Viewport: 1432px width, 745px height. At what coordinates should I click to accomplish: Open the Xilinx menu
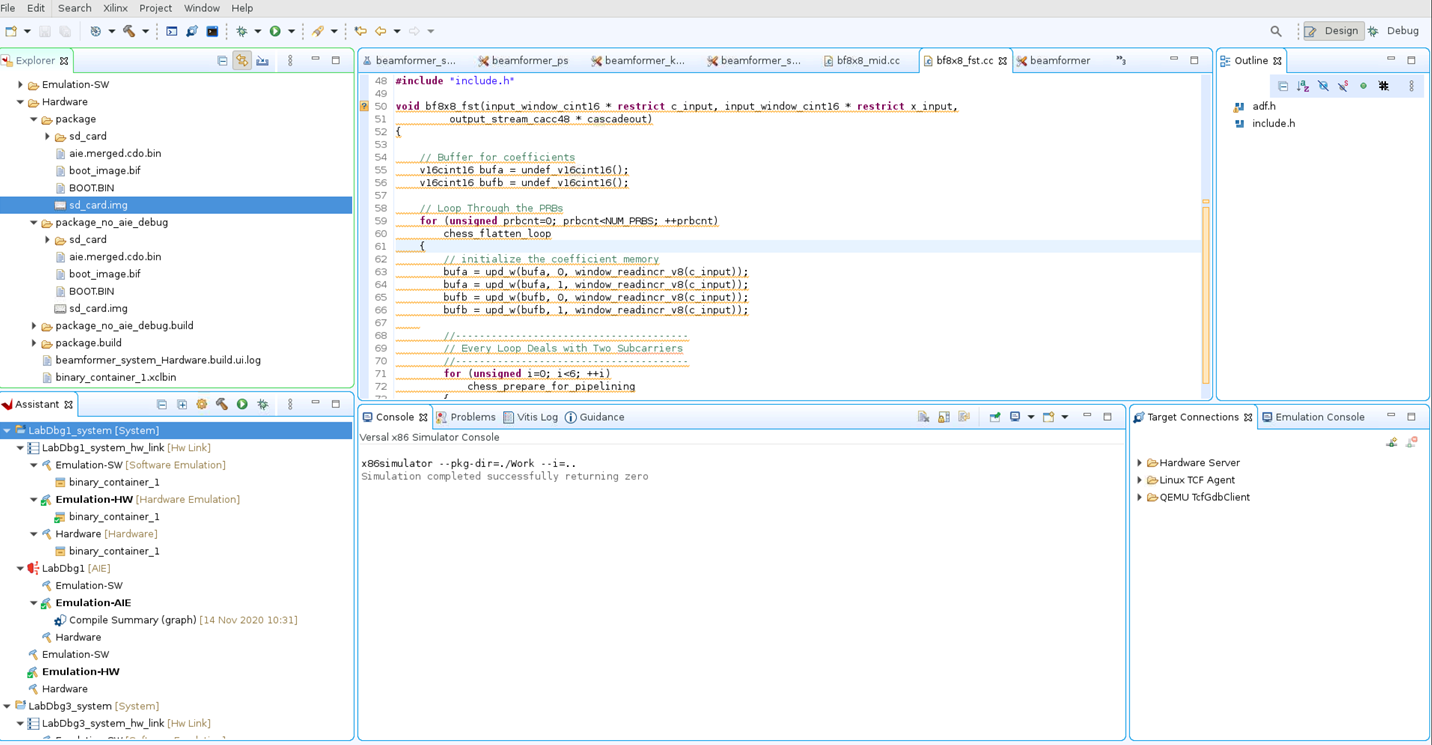pyautogui.click(x=115, y=8)
